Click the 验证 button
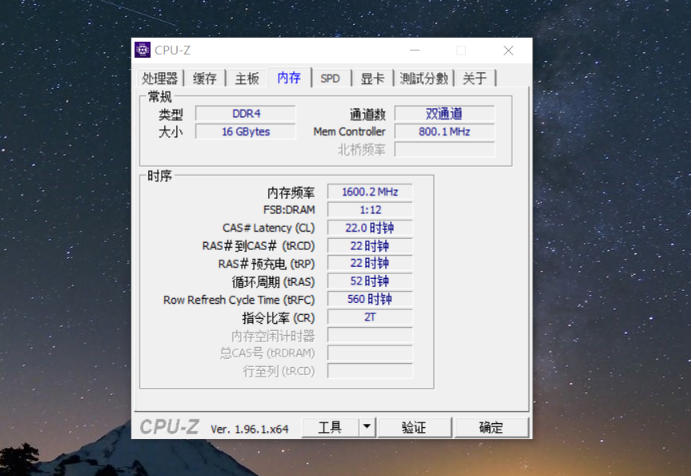Image resolution: width=692 pixels, height=476 pixels. 414,427
